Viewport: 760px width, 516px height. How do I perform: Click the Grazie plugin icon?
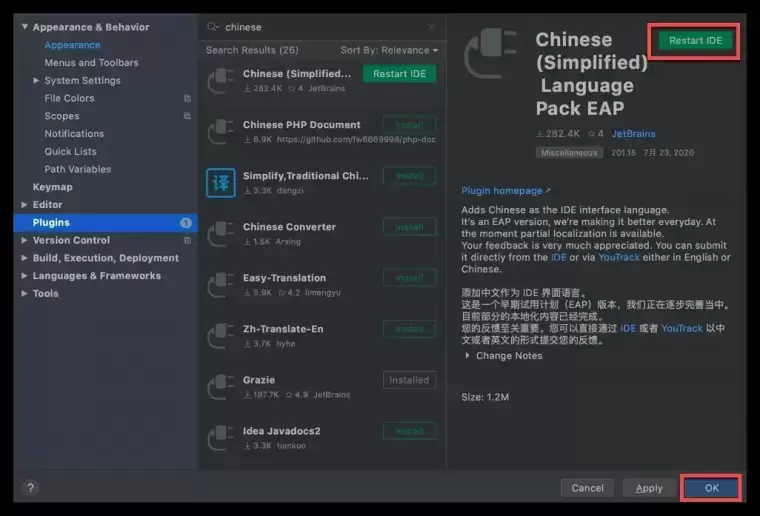pyautogui.click(x=221, y=387)
